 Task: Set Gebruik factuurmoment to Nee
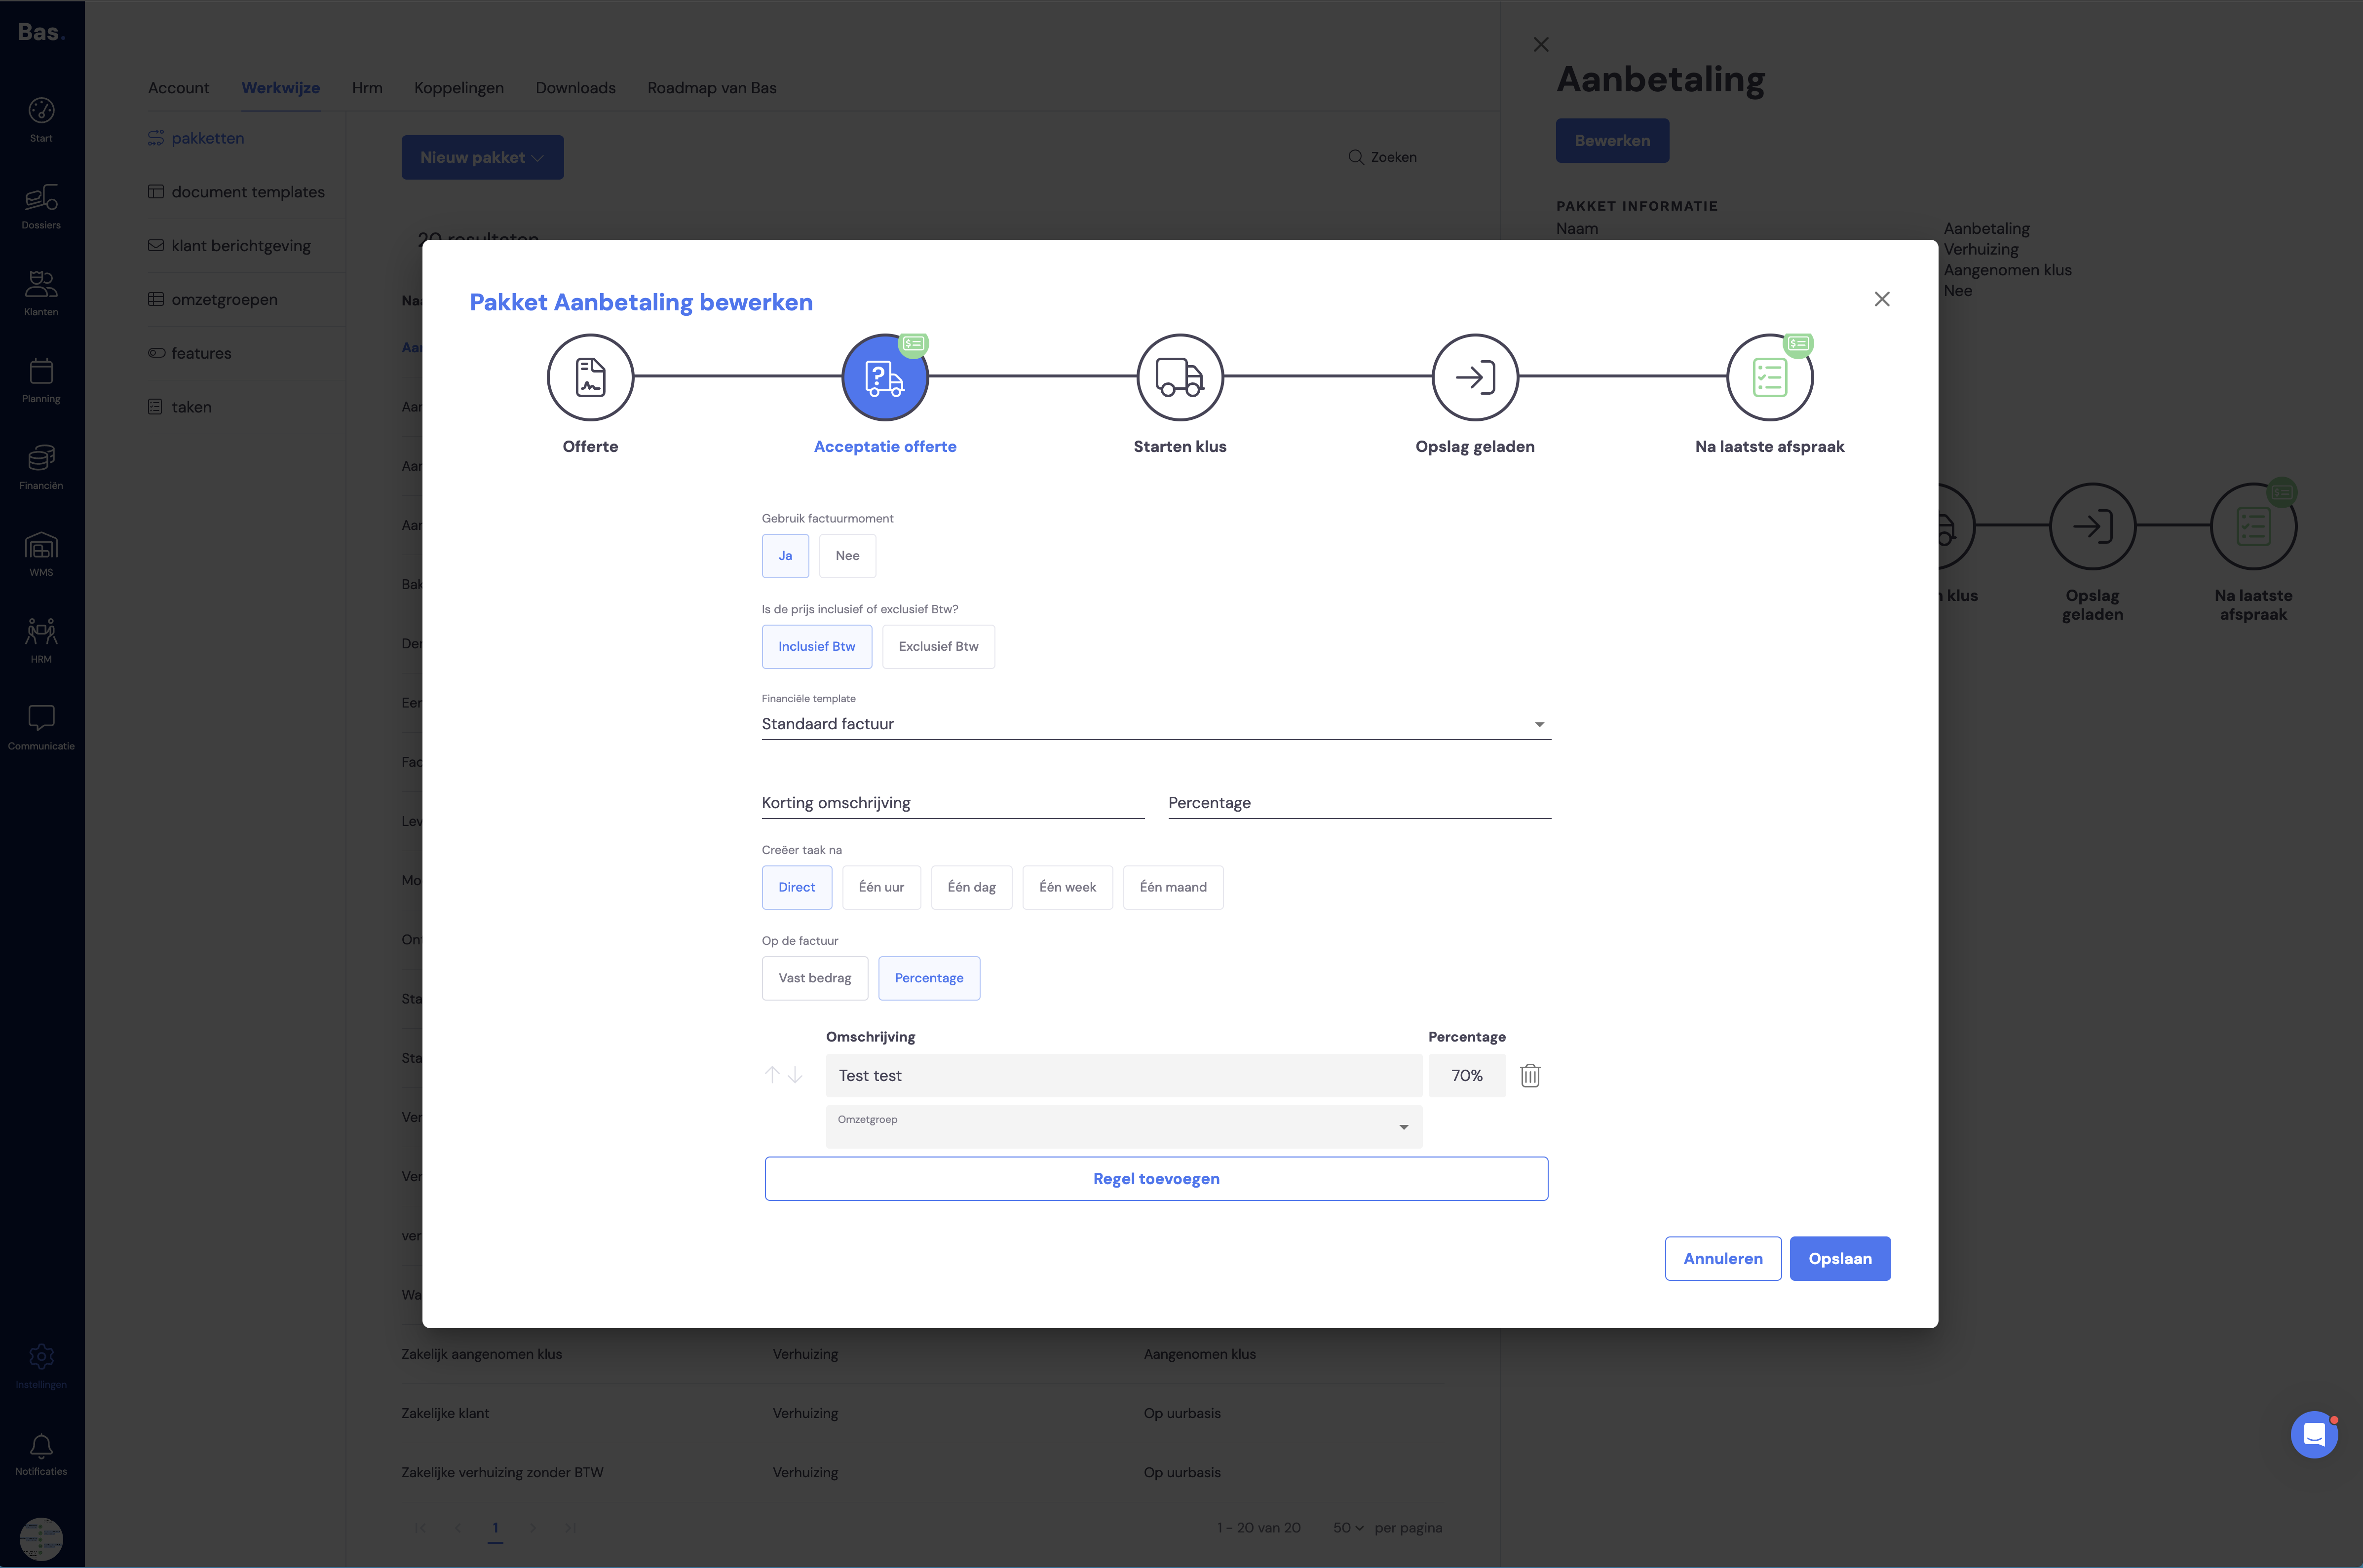coord(847,556)
